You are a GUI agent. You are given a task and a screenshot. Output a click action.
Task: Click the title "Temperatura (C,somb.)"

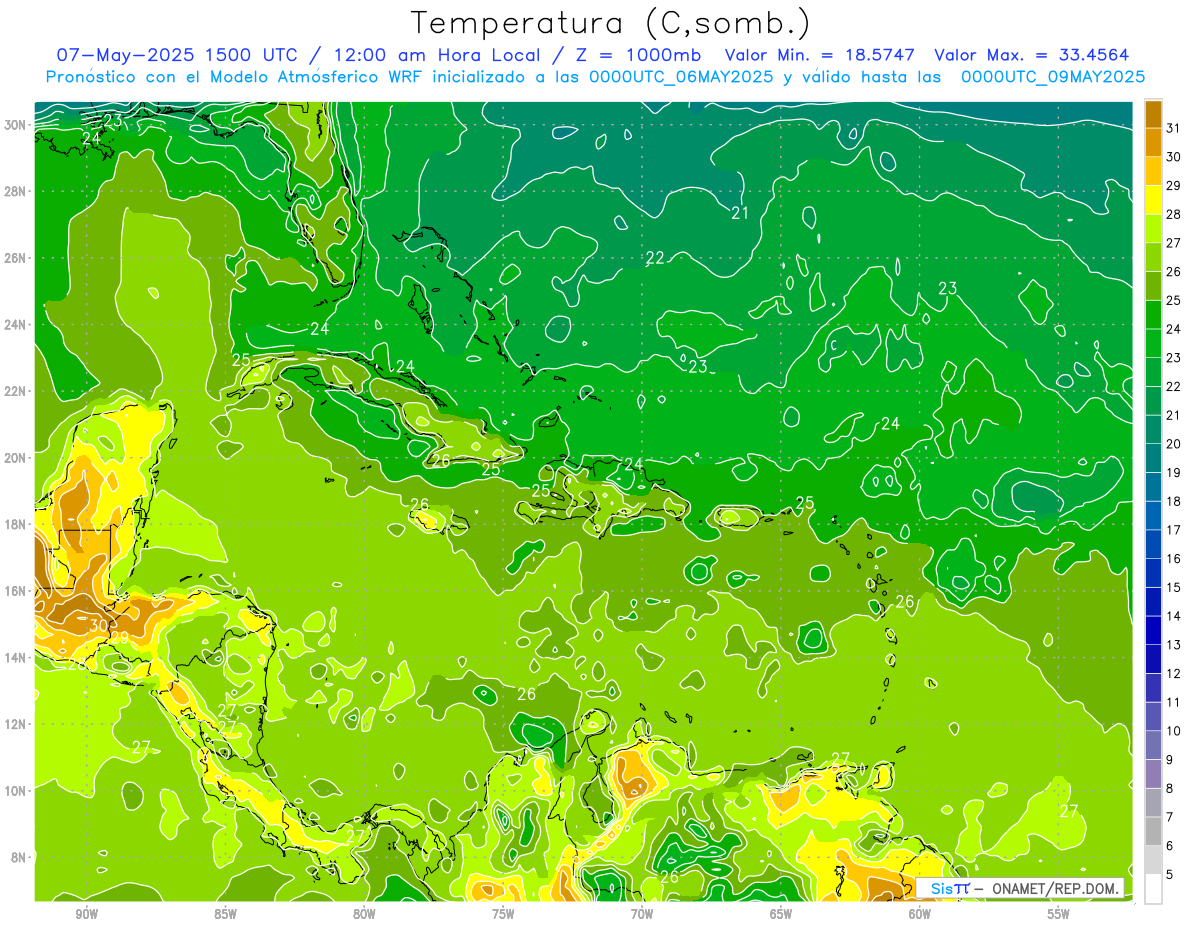pos(611,23)
